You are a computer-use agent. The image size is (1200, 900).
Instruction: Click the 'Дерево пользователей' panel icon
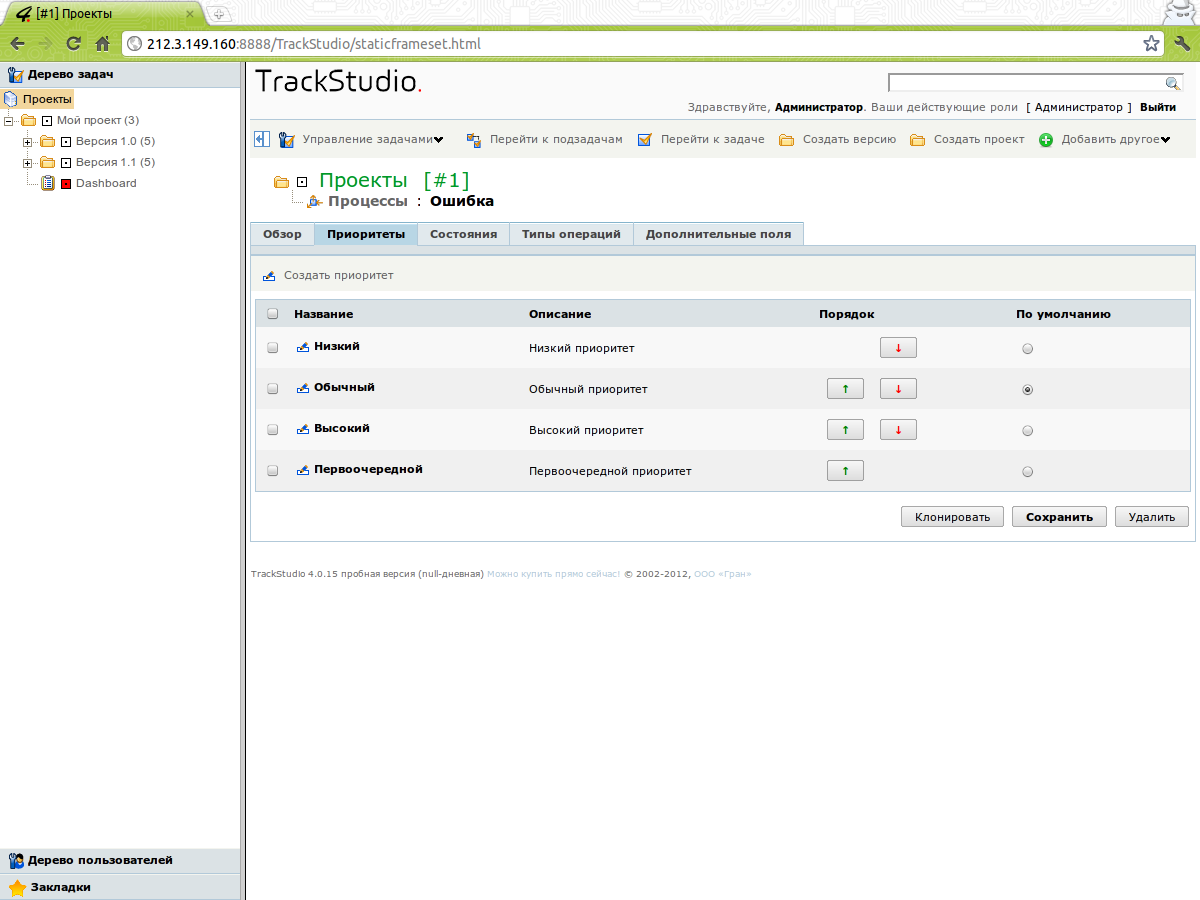point(16,860)
